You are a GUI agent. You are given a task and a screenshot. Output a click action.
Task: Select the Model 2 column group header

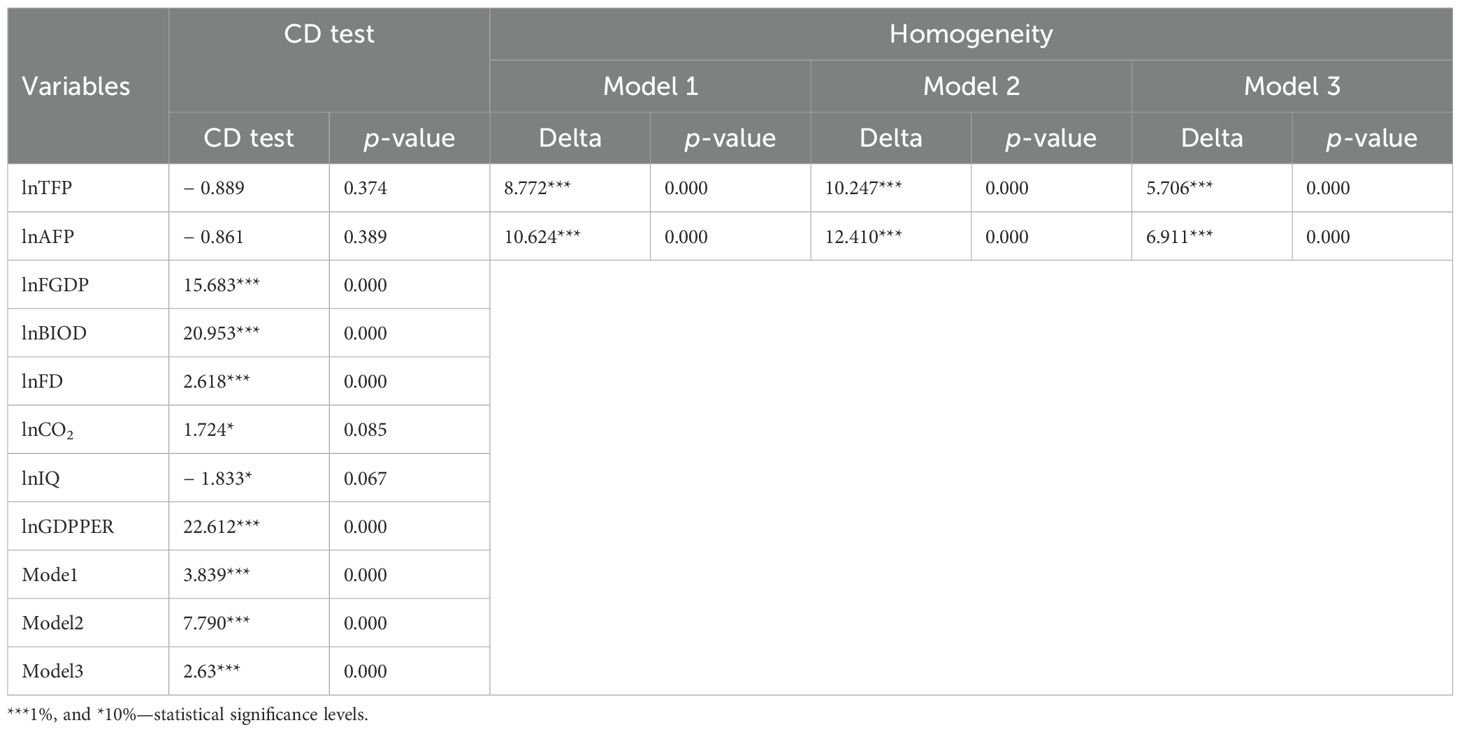(x=971, y=86)
